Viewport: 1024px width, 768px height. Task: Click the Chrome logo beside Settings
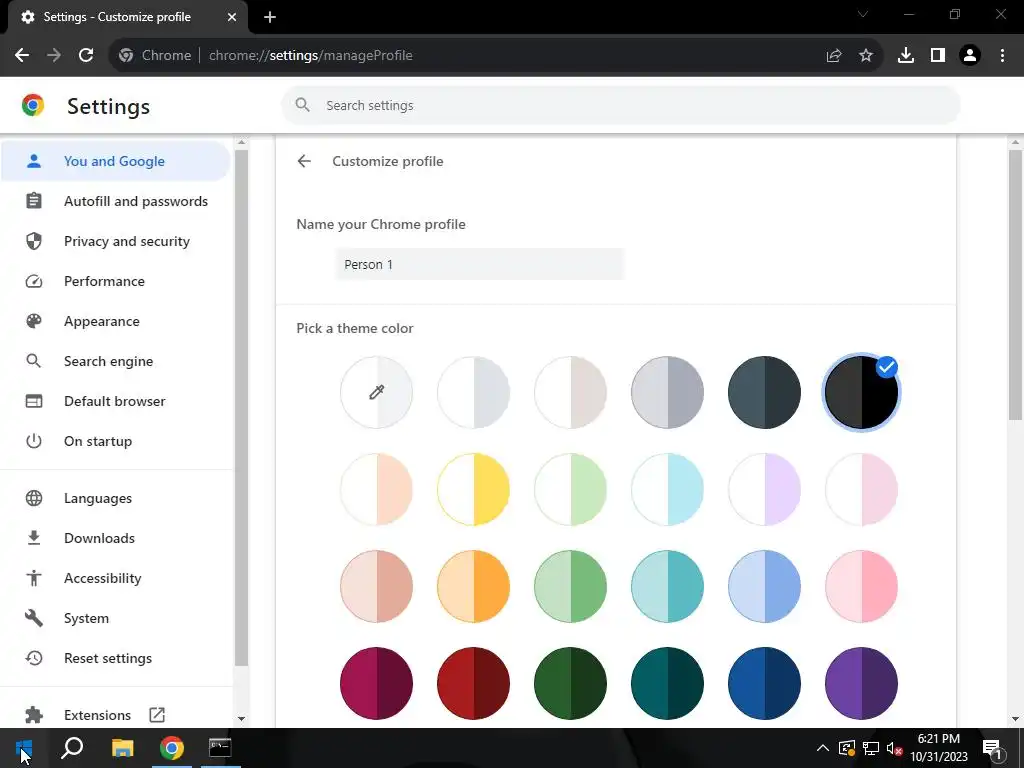coord(33,106)
